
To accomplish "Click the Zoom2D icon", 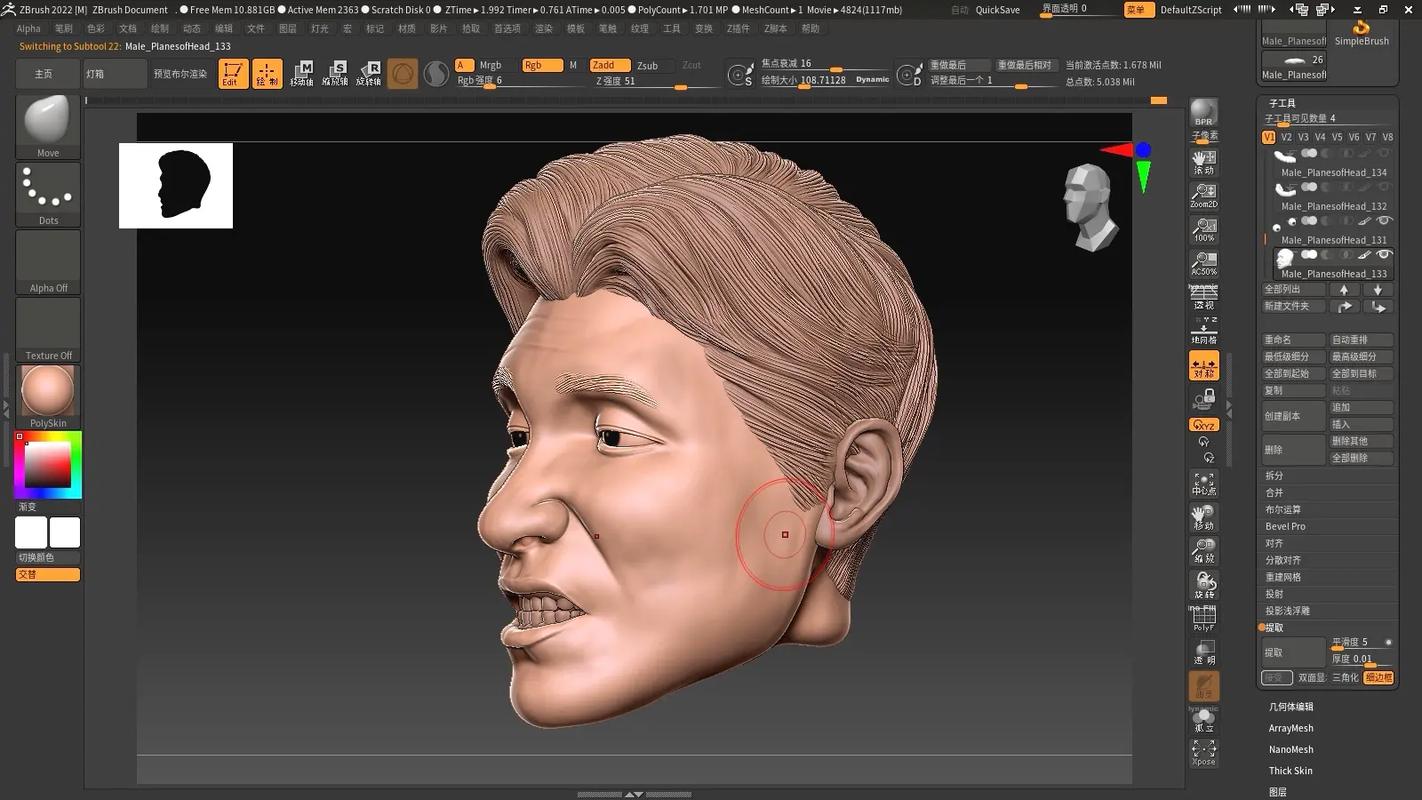I will (1204, 195).
